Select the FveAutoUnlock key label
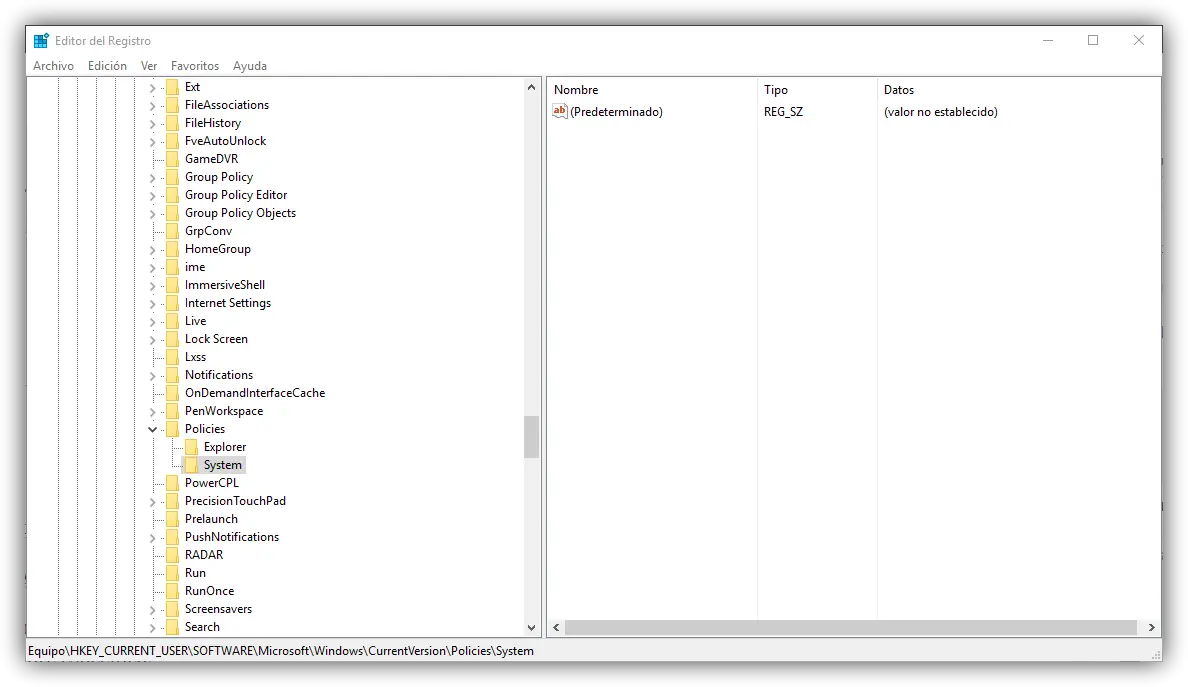Screen dimensions: 1188x687 [x=226, y=141]
